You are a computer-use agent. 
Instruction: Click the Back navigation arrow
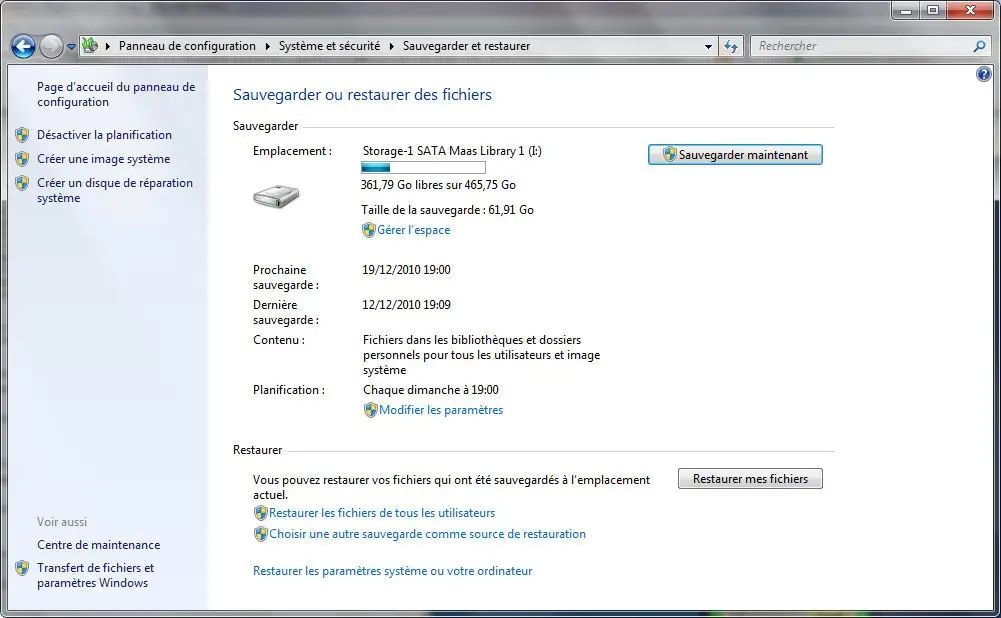[23, 46]
